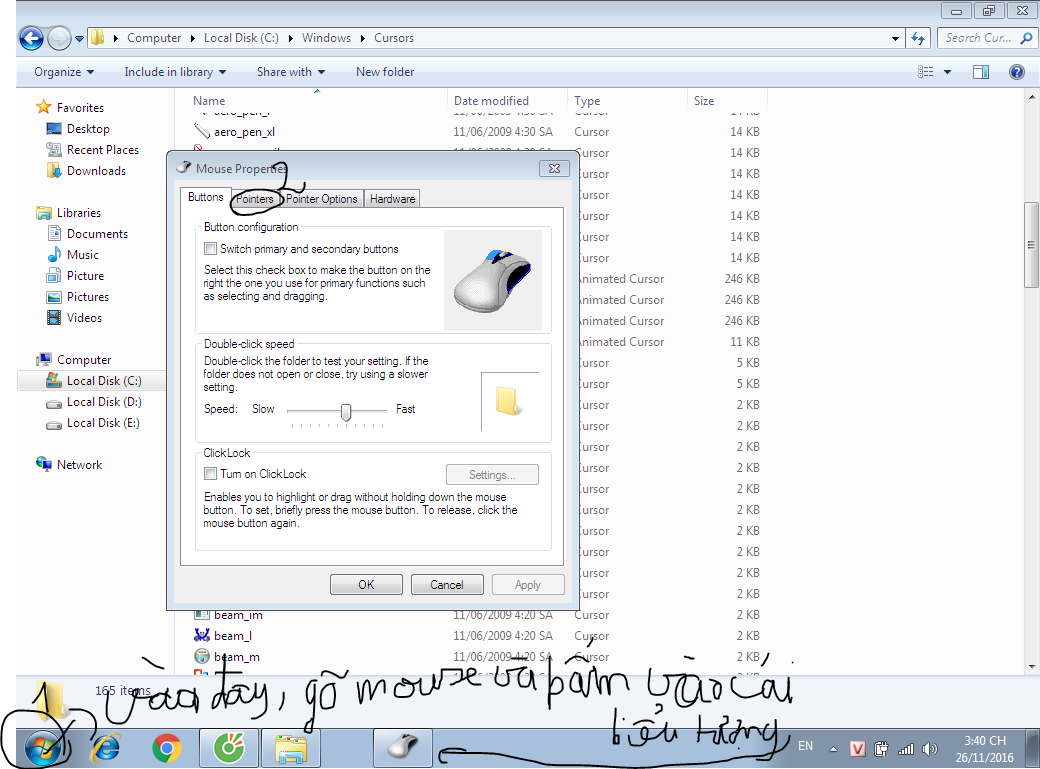Expand the Organize dropdown menu
Screen dimensions: 1040x769
click(x=64, y=72)
